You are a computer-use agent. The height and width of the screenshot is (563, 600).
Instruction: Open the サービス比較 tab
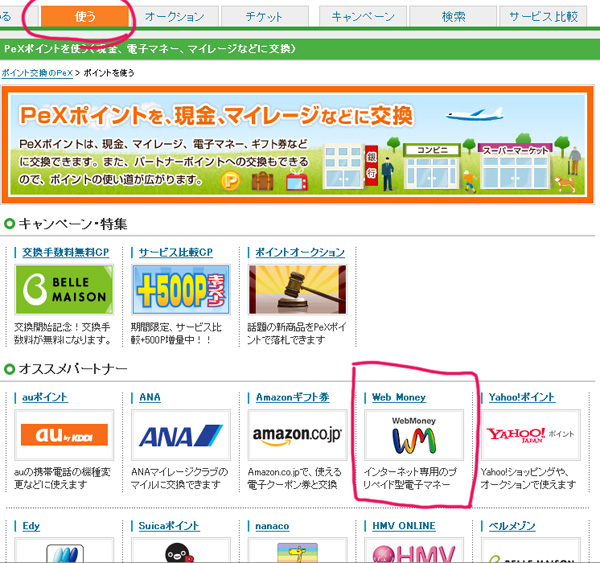543,16
